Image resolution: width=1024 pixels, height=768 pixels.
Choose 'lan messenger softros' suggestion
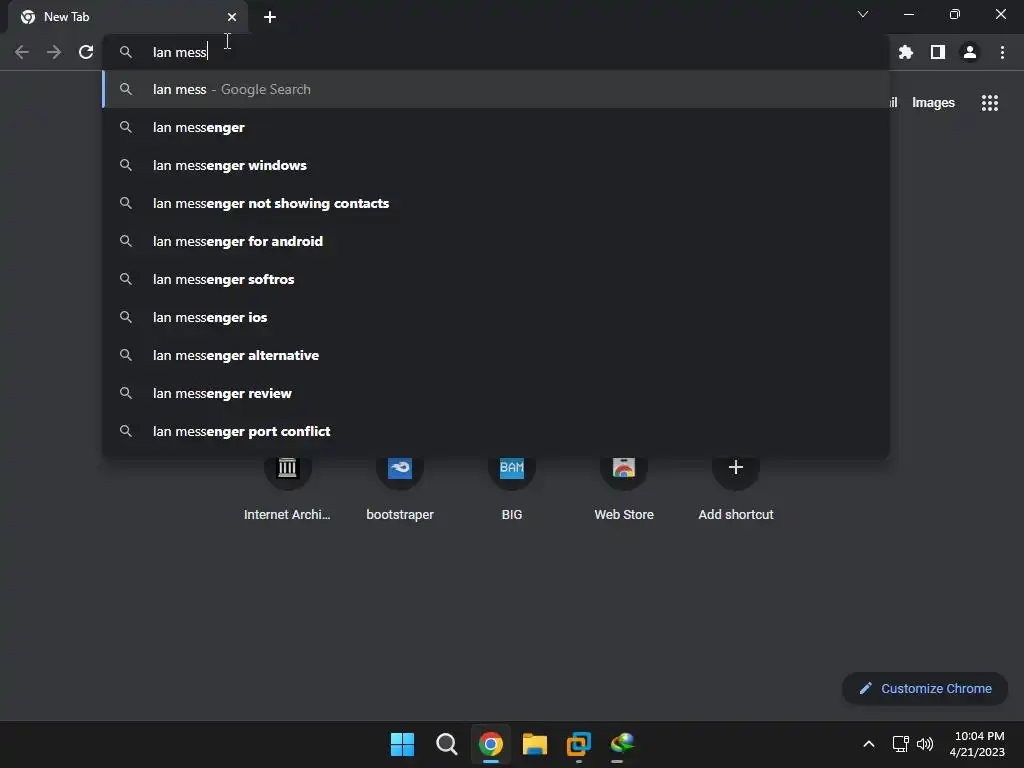[496, 279]
